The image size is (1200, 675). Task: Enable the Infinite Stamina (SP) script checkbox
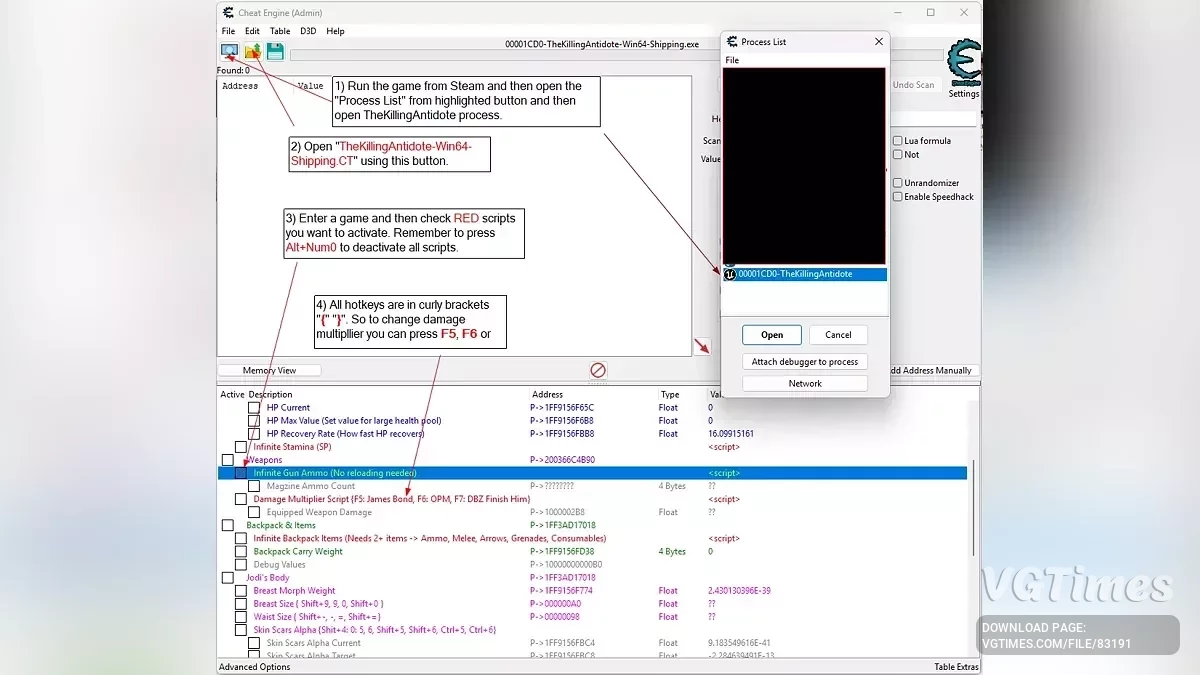[241, 447]
